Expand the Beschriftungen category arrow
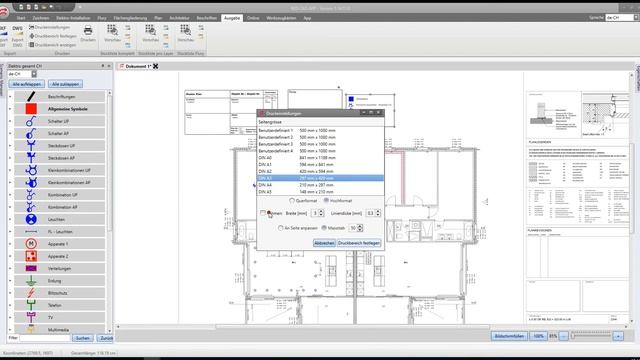640x360 pixels. click(10, 97)
